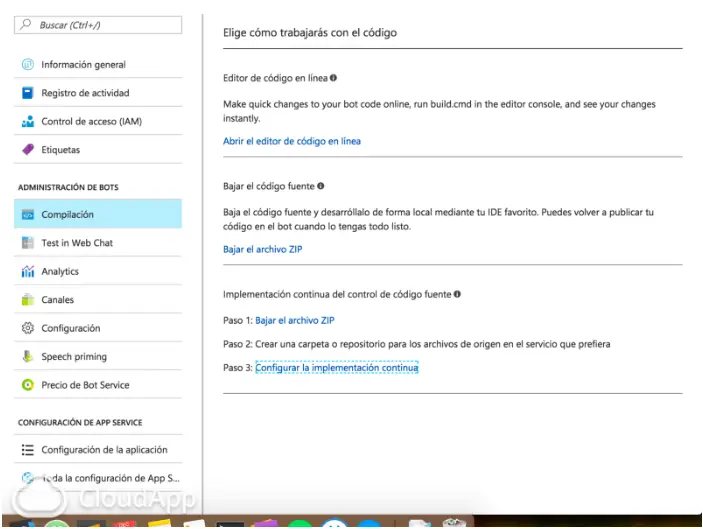The width and height of the screenshot is (703, 529).
Task: Click the Información general globe icon
Action: point(28,65)
